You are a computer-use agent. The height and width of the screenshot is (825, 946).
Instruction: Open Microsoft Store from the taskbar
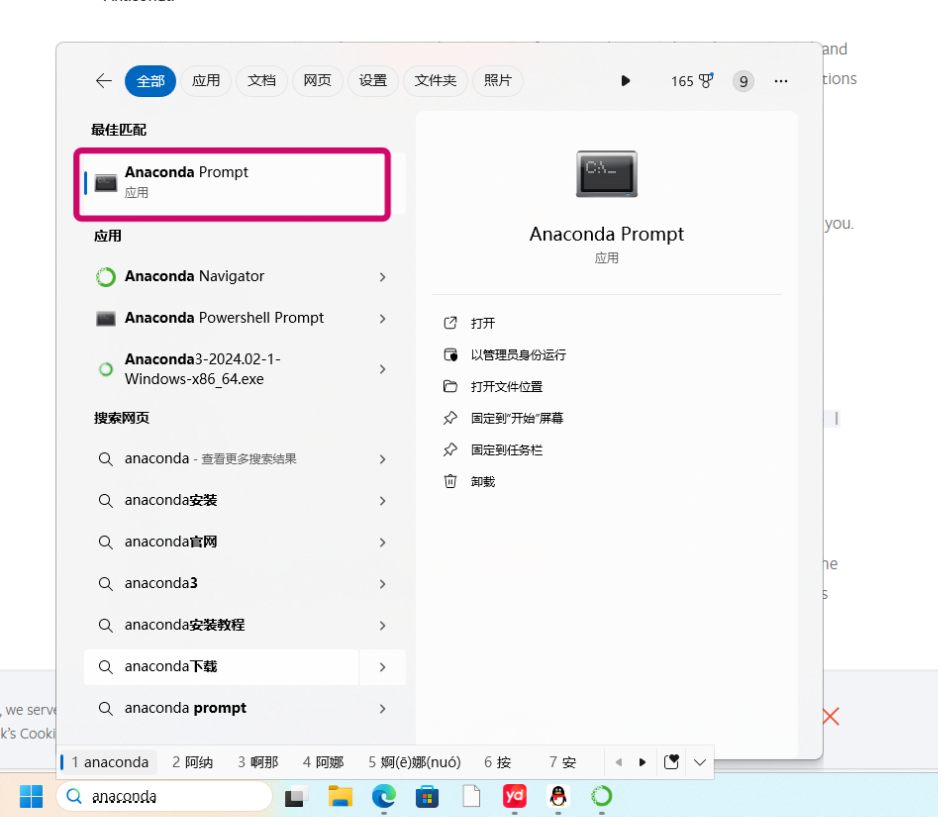427,796
